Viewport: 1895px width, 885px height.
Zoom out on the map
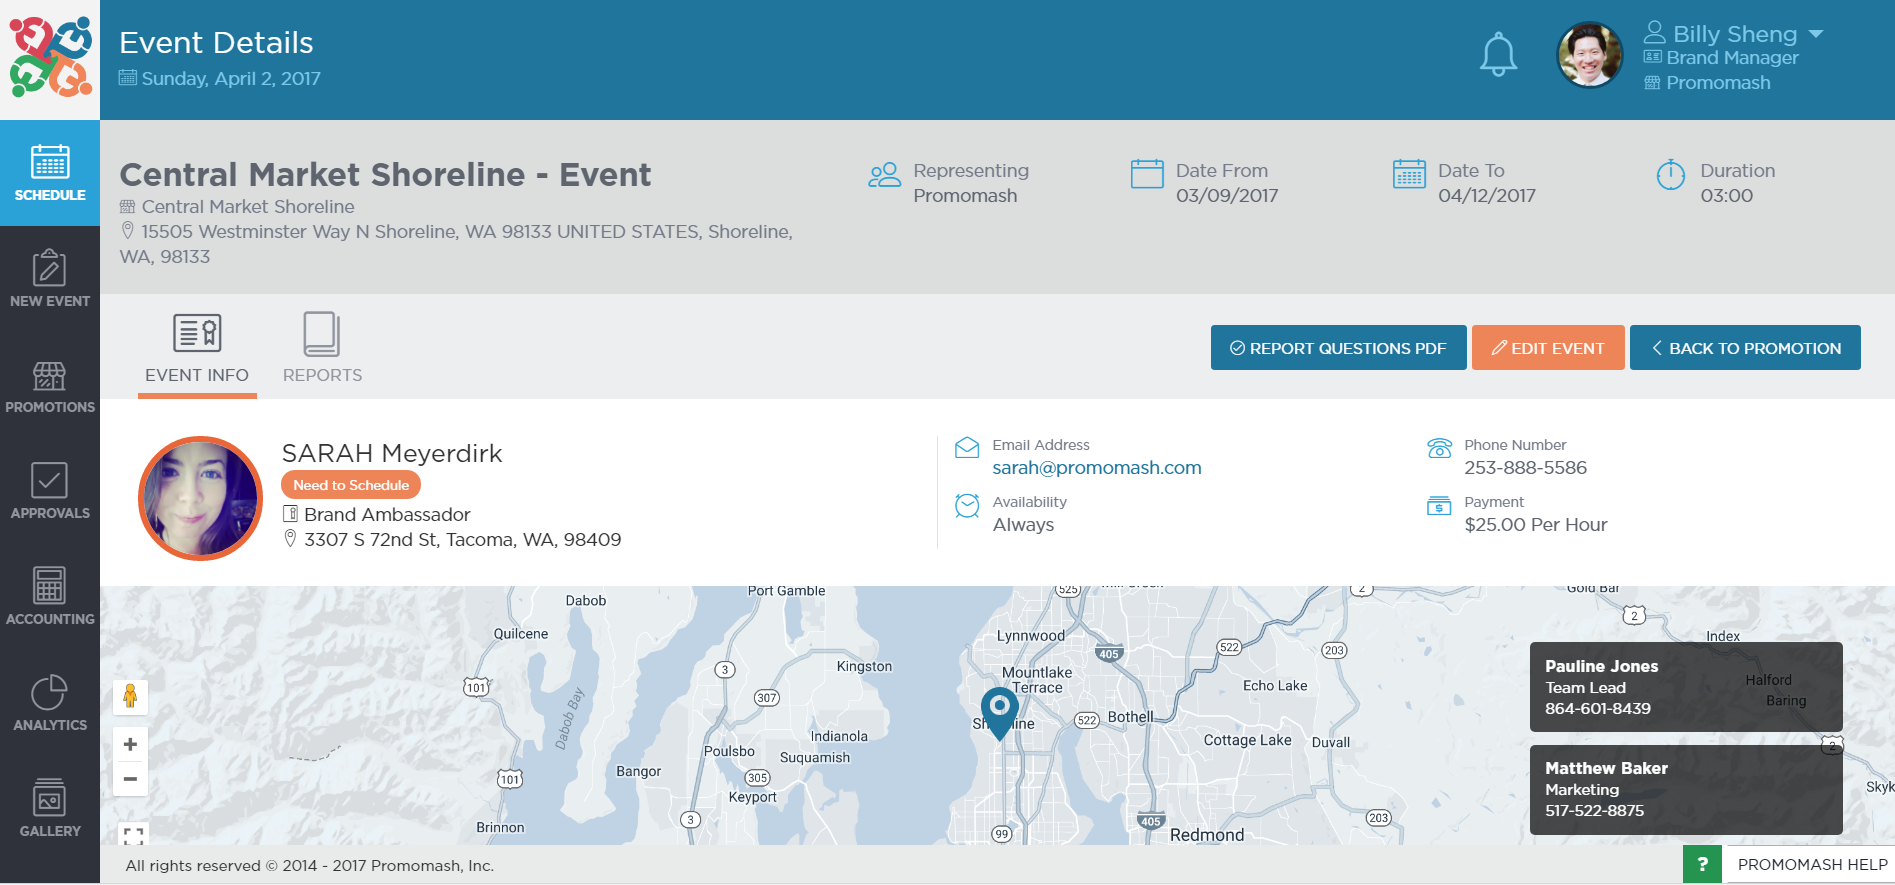[x=130, y=779]
